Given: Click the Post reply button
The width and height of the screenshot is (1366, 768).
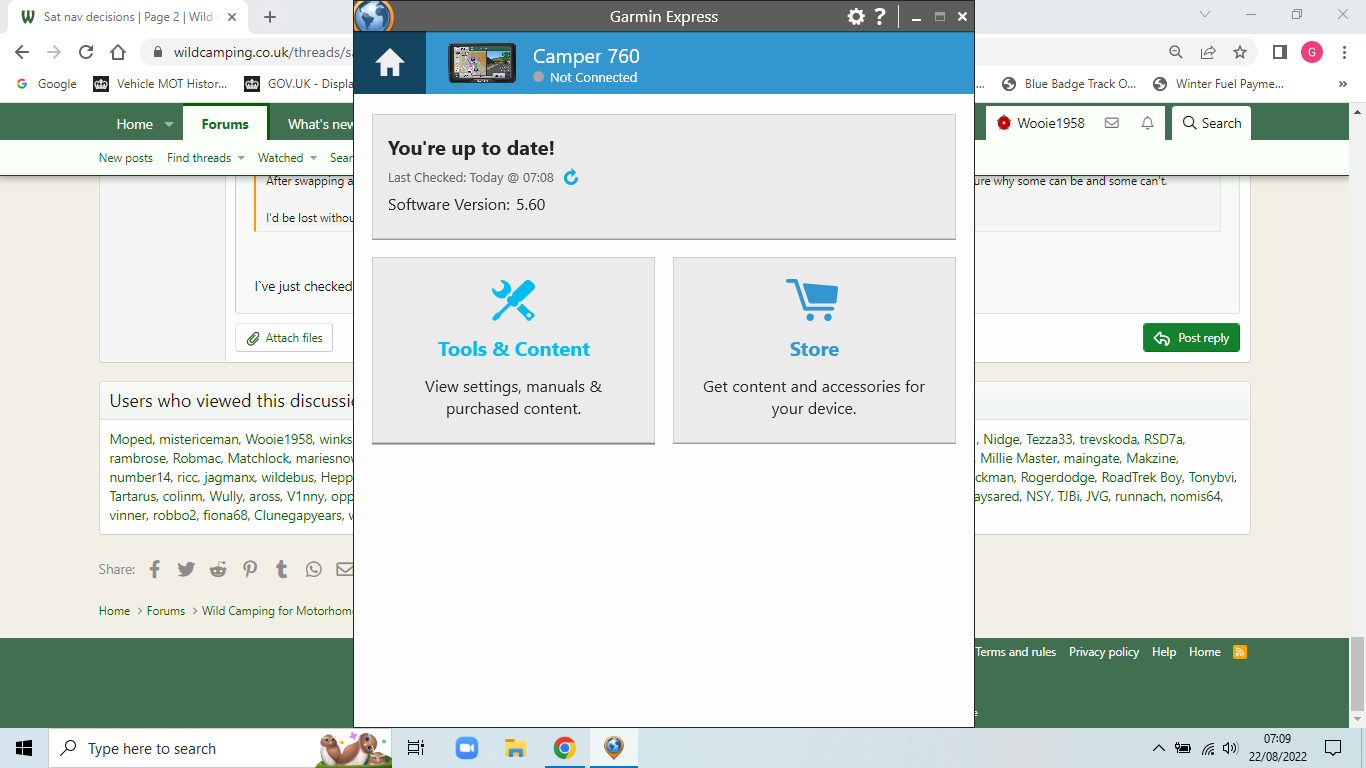Looking at the screenshot, I should 1191,338.
